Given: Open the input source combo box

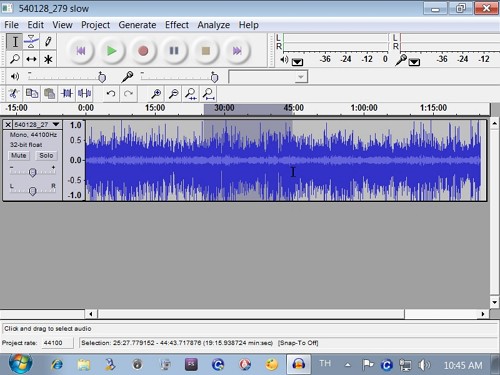Looking at the screenshot, I should 268,77.
